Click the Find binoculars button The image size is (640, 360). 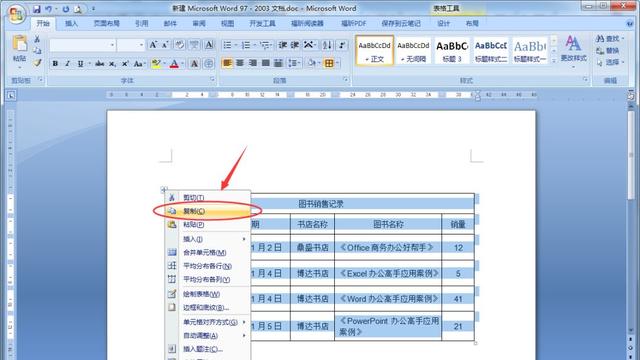(x=610, y=39)
